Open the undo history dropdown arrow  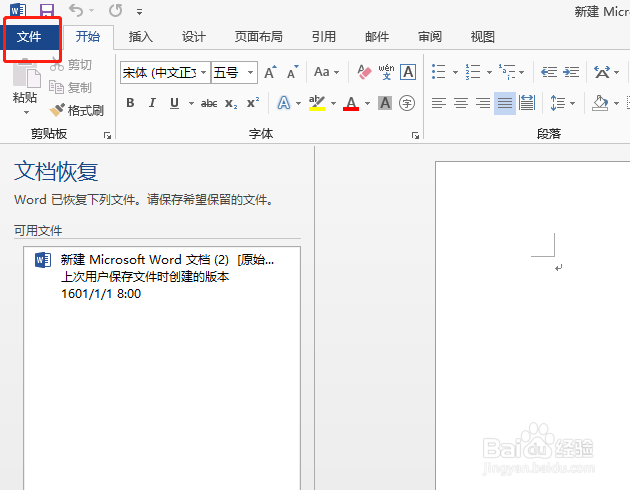[91, 11]
